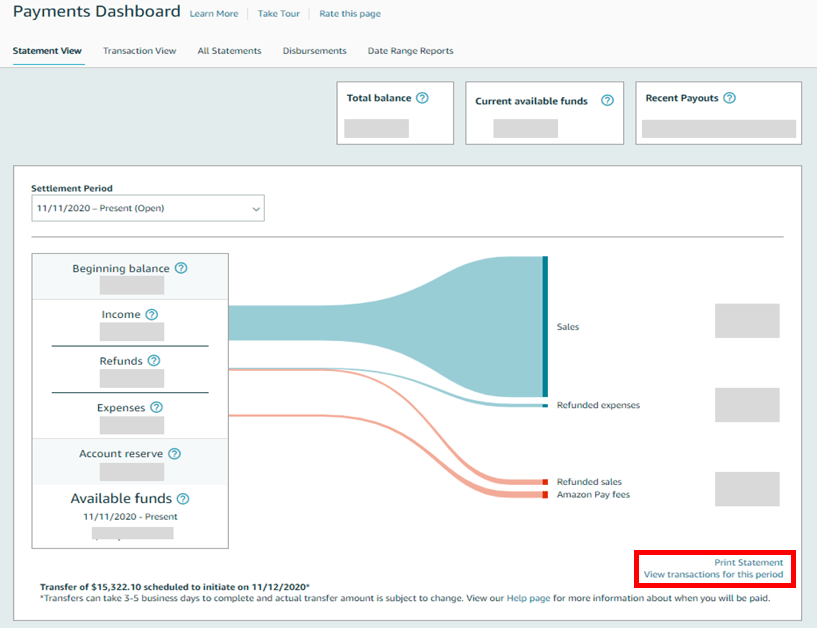Viewport: 817px width, 628px height.
Task: Click the Learn More link
Action: (x=213, y=14)
